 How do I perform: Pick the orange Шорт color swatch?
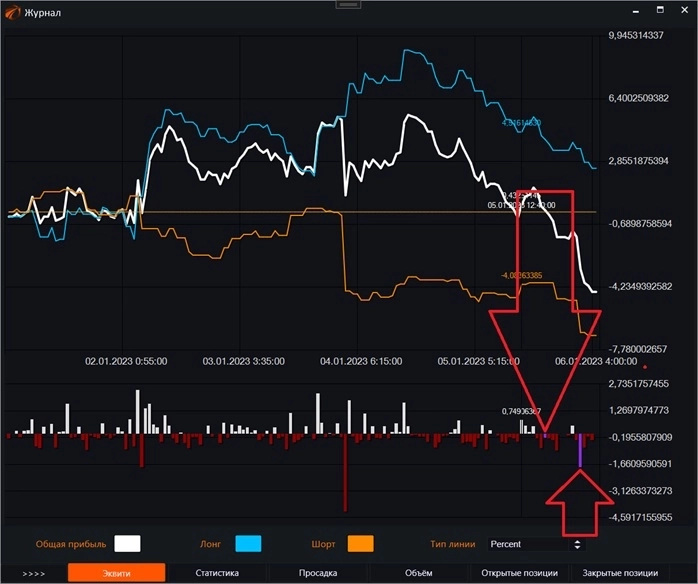(360, 544)
